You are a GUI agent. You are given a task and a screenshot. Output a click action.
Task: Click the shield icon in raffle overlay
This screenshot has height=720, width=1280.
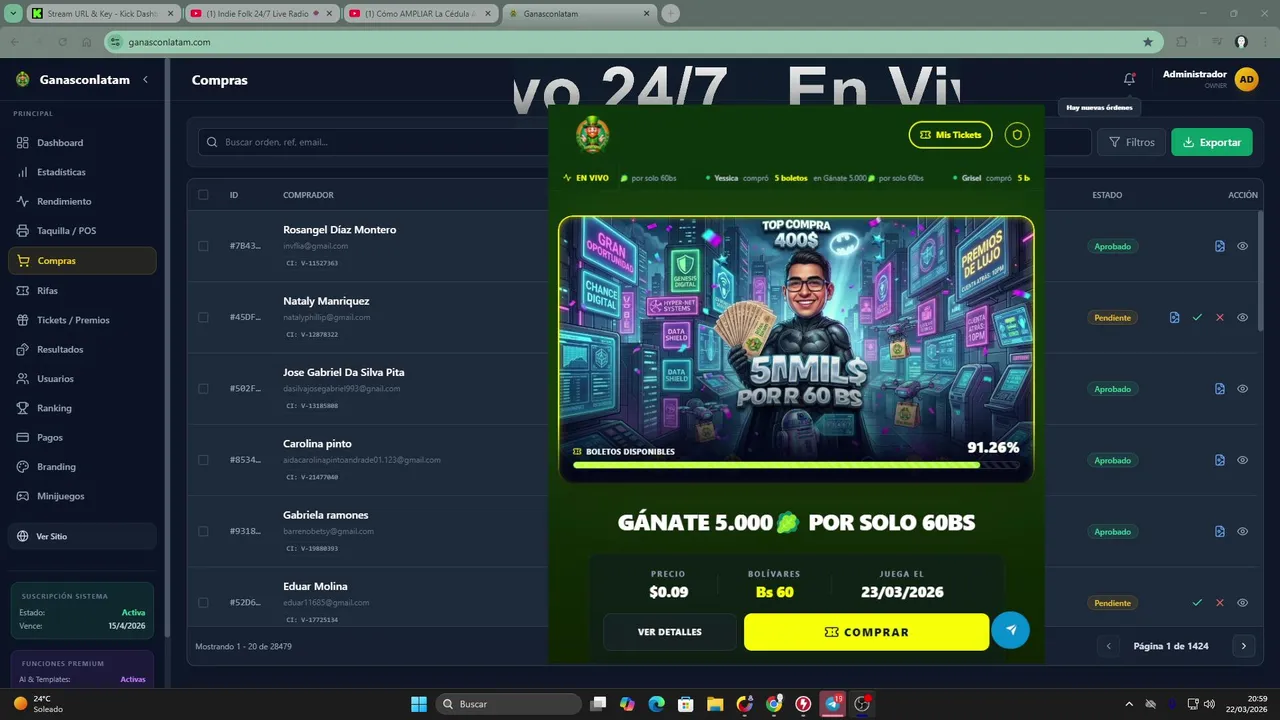point(1017,134)
